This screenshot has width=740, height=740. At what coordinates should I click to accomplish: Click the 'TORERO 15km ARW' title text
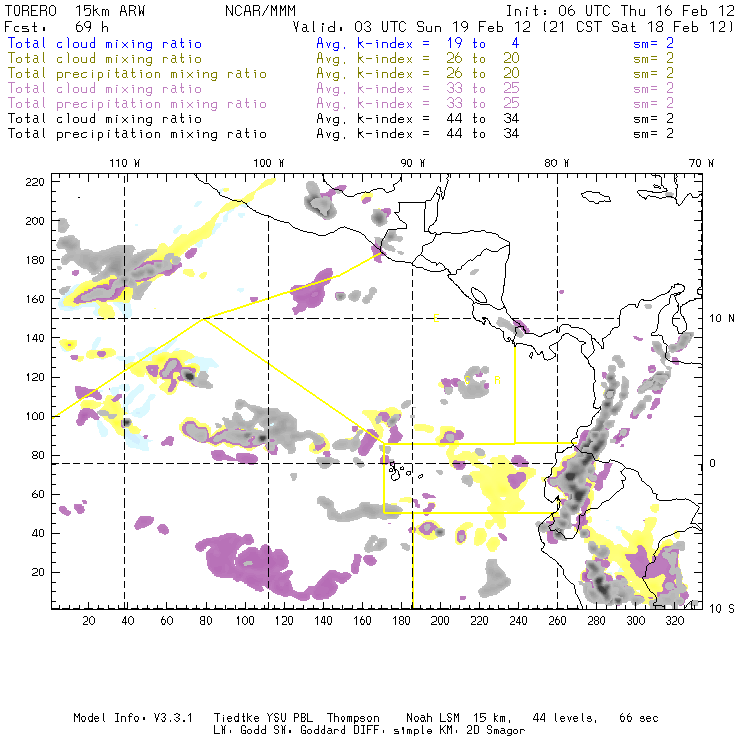point(75,11)
